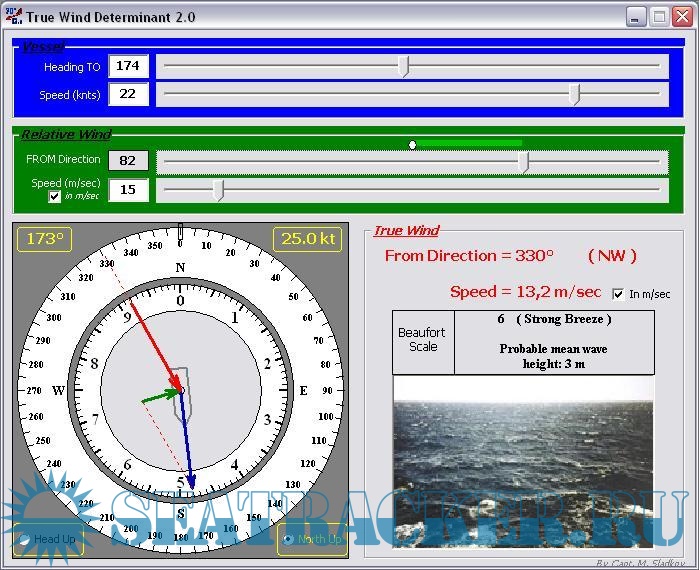Click the E marker on the compass
Viewport: 700px width, 570px height.
pyautogui.click(x=304, y=390)
